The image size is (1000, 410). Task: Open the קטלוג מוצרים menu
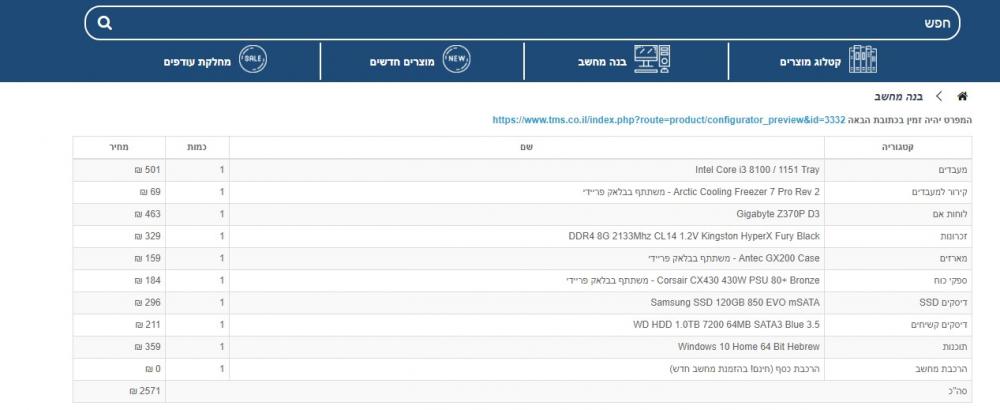[x=810, y=62]
